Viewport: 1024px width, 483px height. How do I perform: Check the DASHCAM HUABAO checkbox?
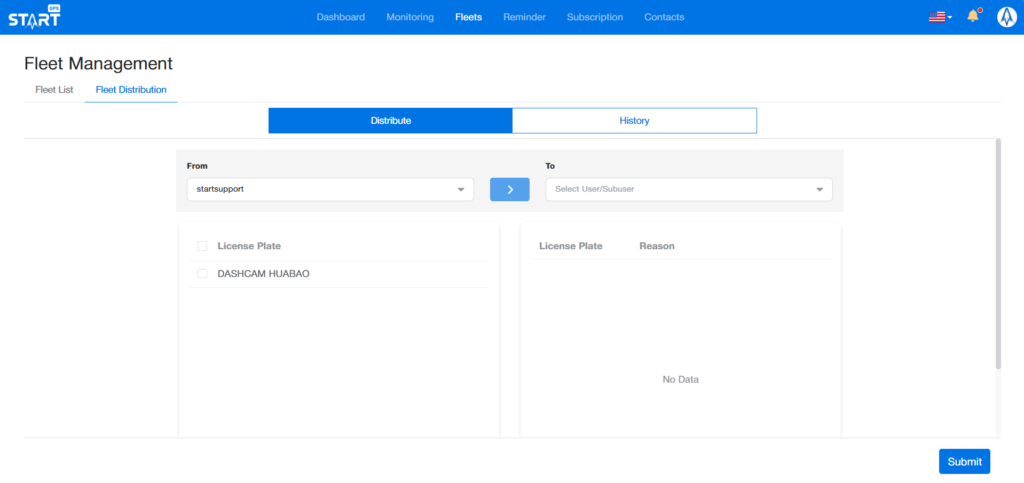click(203, 273)
